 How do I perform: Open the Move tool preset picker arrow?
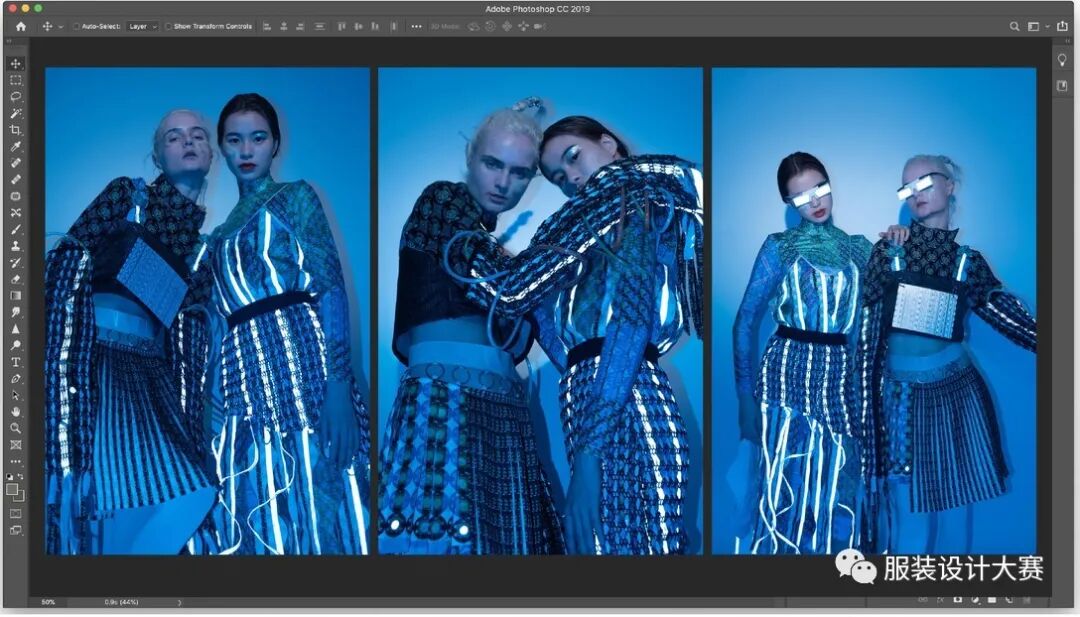point(61,27)
